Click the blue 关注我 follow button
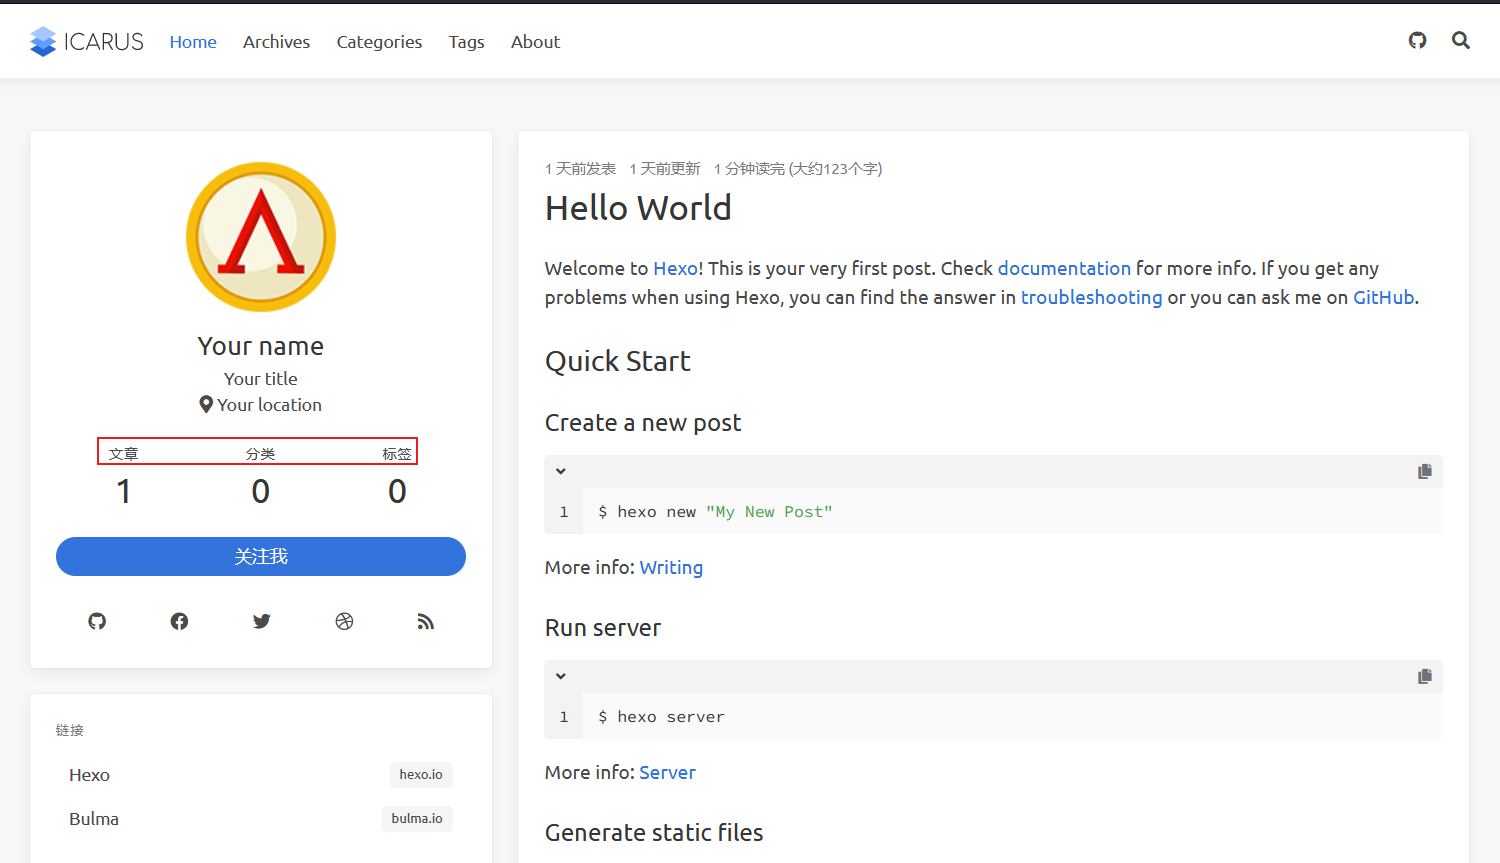 pyautogui.click(x=261, y=557)
